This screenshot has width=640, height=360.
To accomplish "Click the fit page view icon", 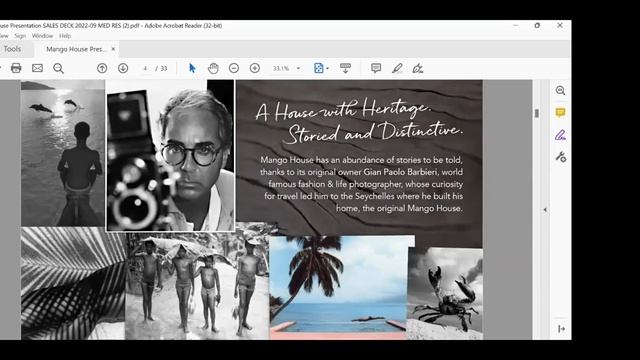I will (318, 68).
